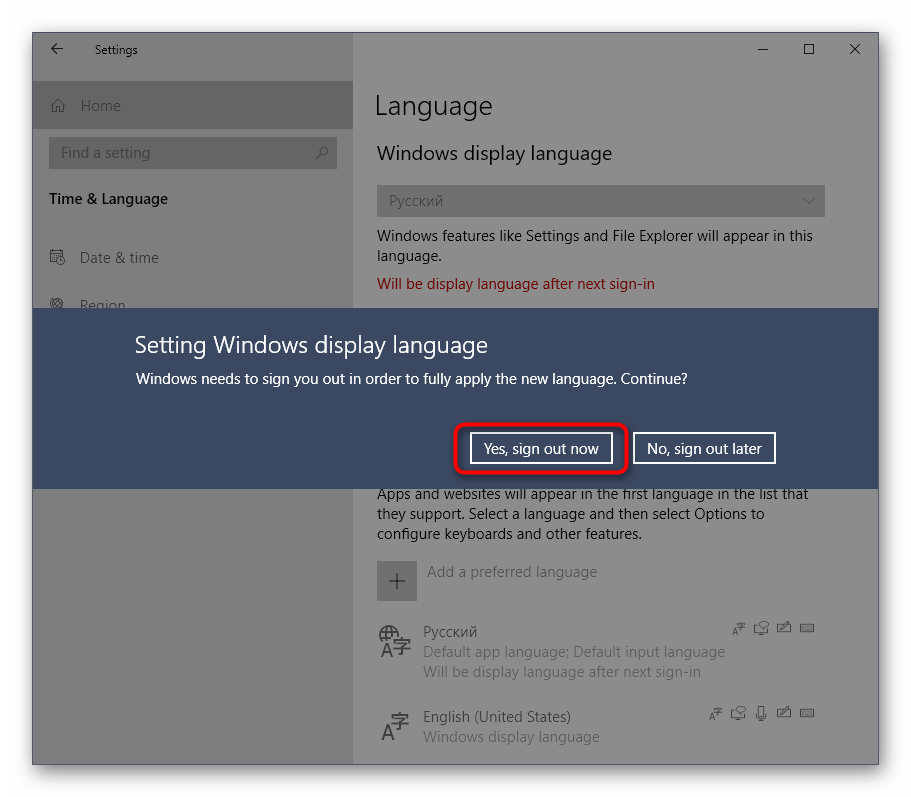Viewport: 911px width, 797px height.
Task: Open Home in the Settings sidebar
Action: 192,105
